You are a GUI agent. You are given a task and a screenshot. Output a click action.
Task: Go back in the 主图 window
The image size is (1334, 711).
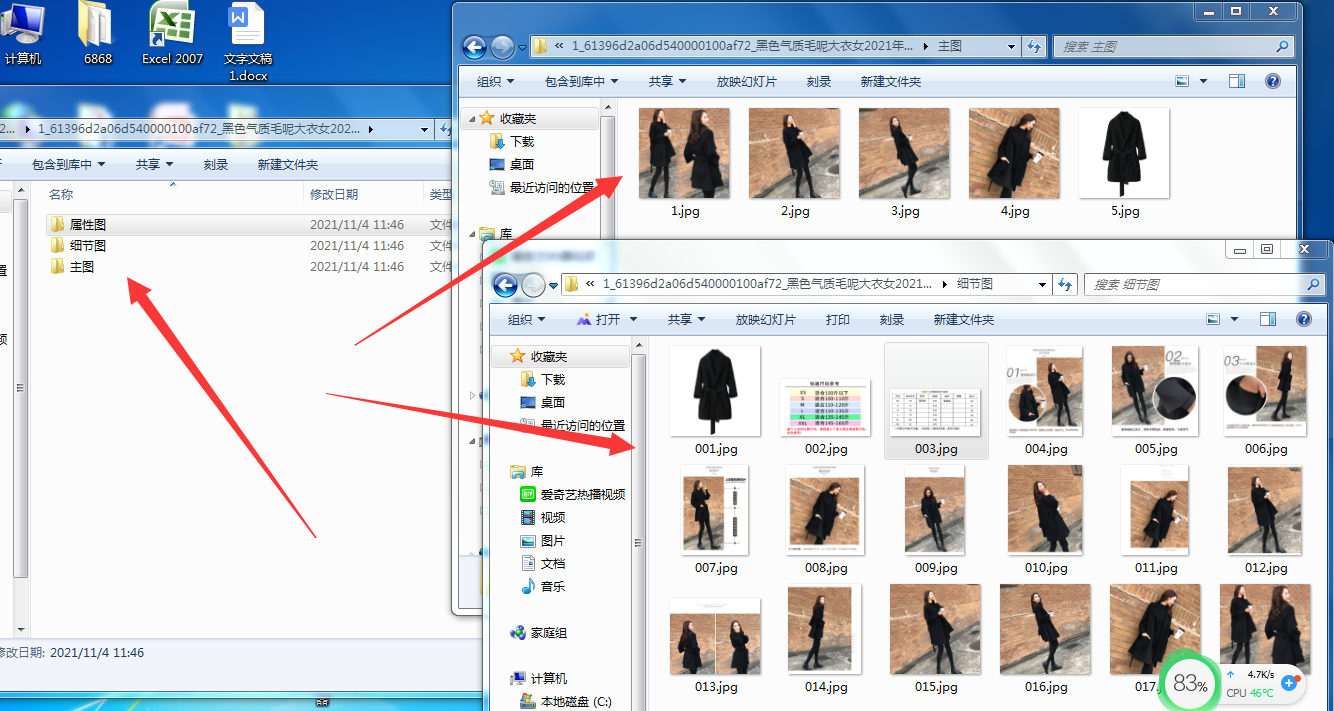474,46
